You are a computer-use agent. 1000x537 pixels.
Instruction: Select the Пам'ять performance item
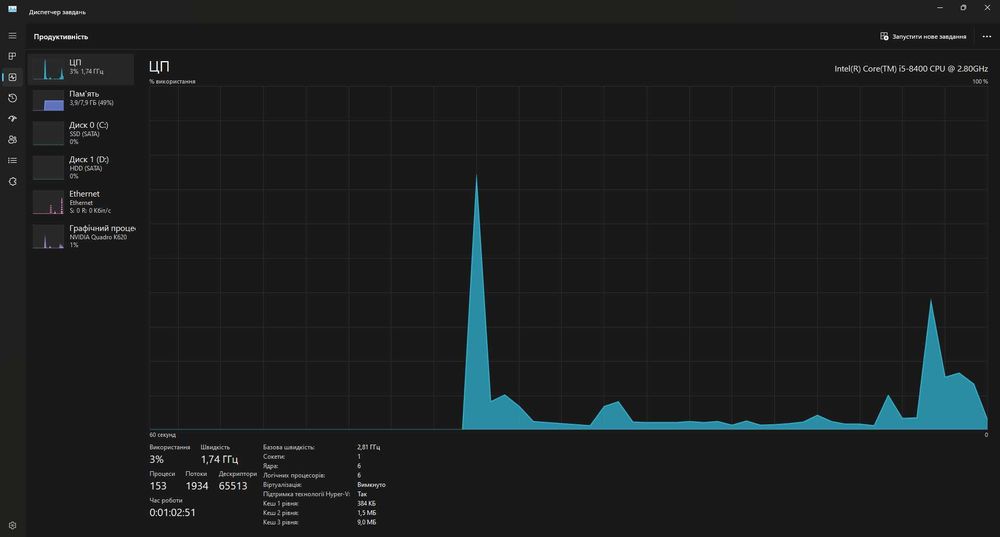click(x=81, y=101)
